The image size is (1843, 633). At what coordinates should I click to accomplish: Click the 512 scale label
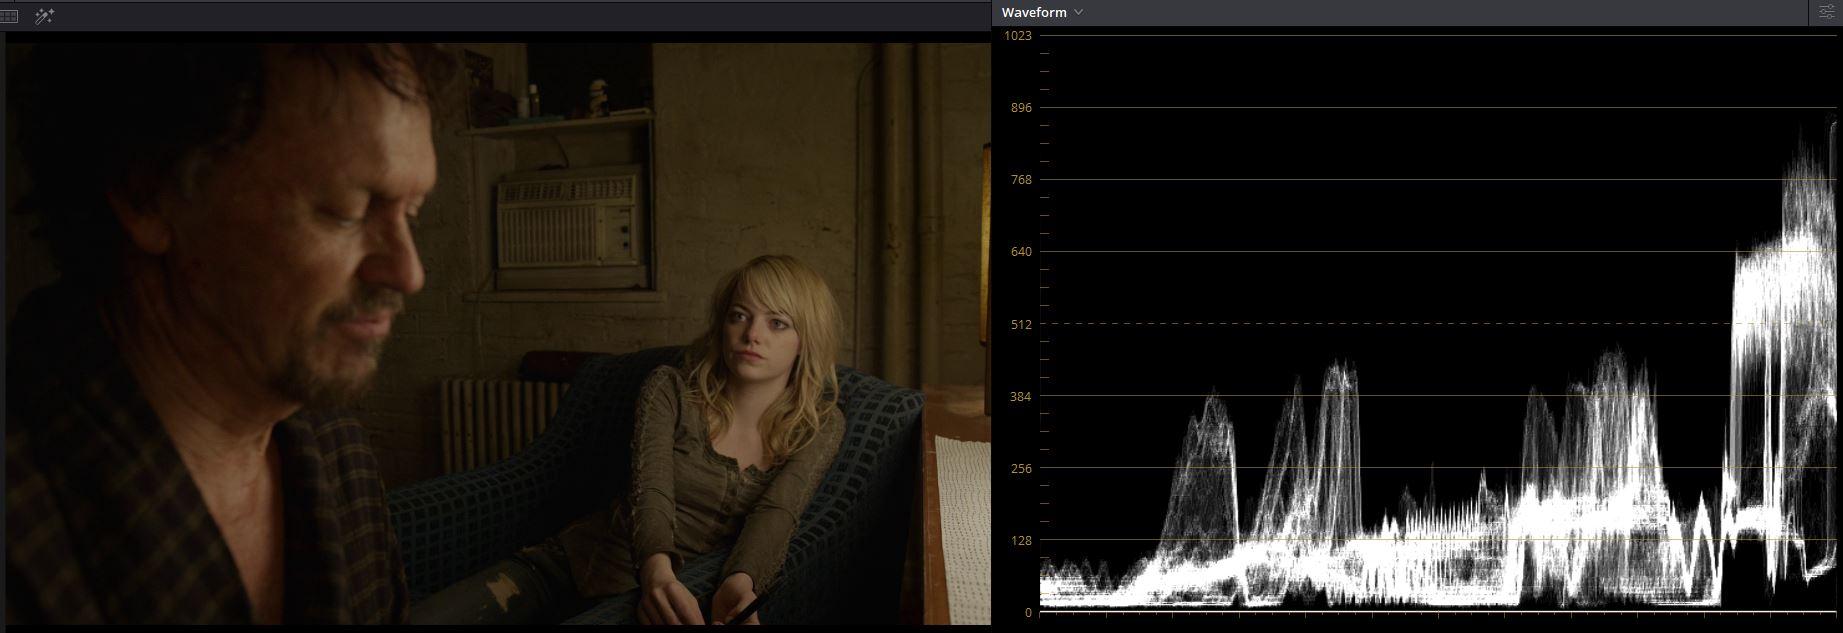click(x=1021, y=324)
